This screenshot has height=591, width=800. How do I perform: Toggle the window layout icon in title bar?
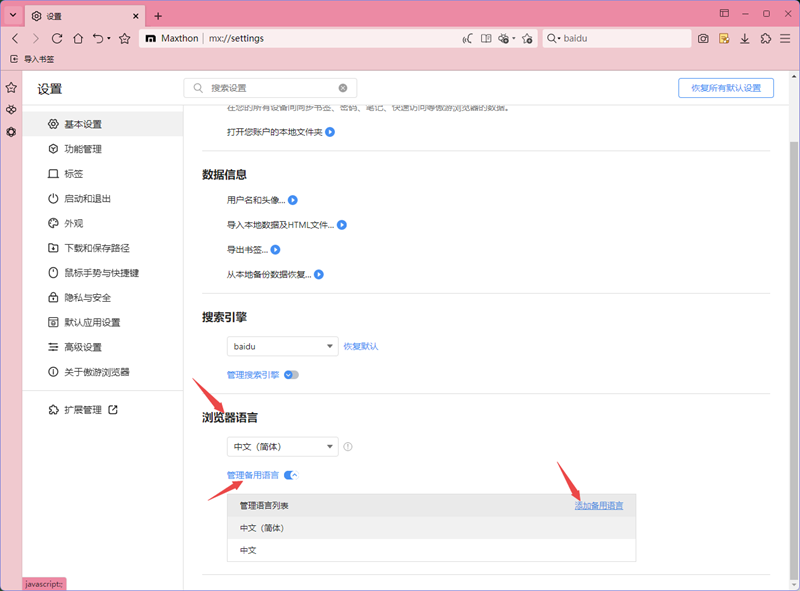724,14
